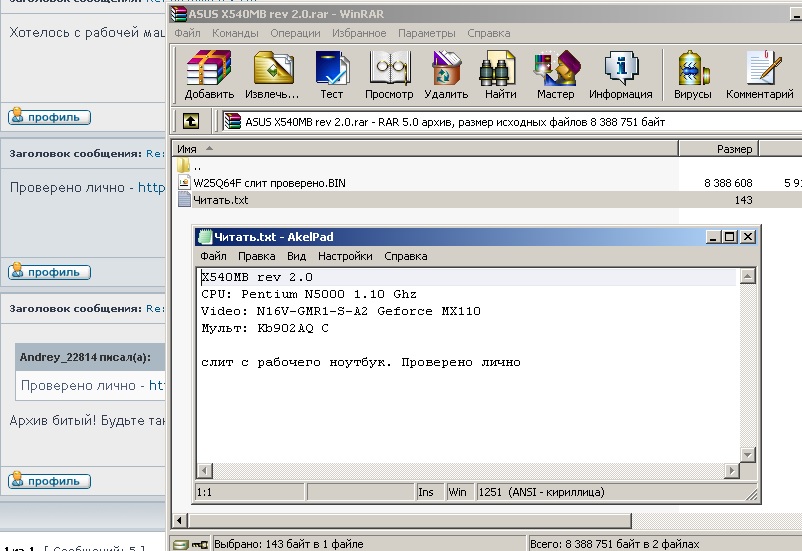Sort file list by Размер column
This screenshot has width=802, height=551.
tap(719, 149)
